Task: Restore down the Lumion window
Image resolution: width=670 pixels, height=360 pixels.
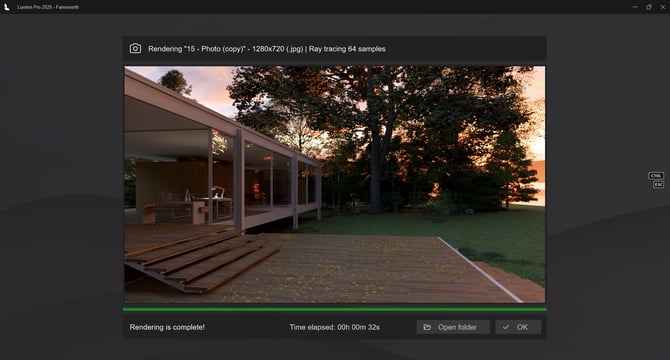Action: click(649, 7)
